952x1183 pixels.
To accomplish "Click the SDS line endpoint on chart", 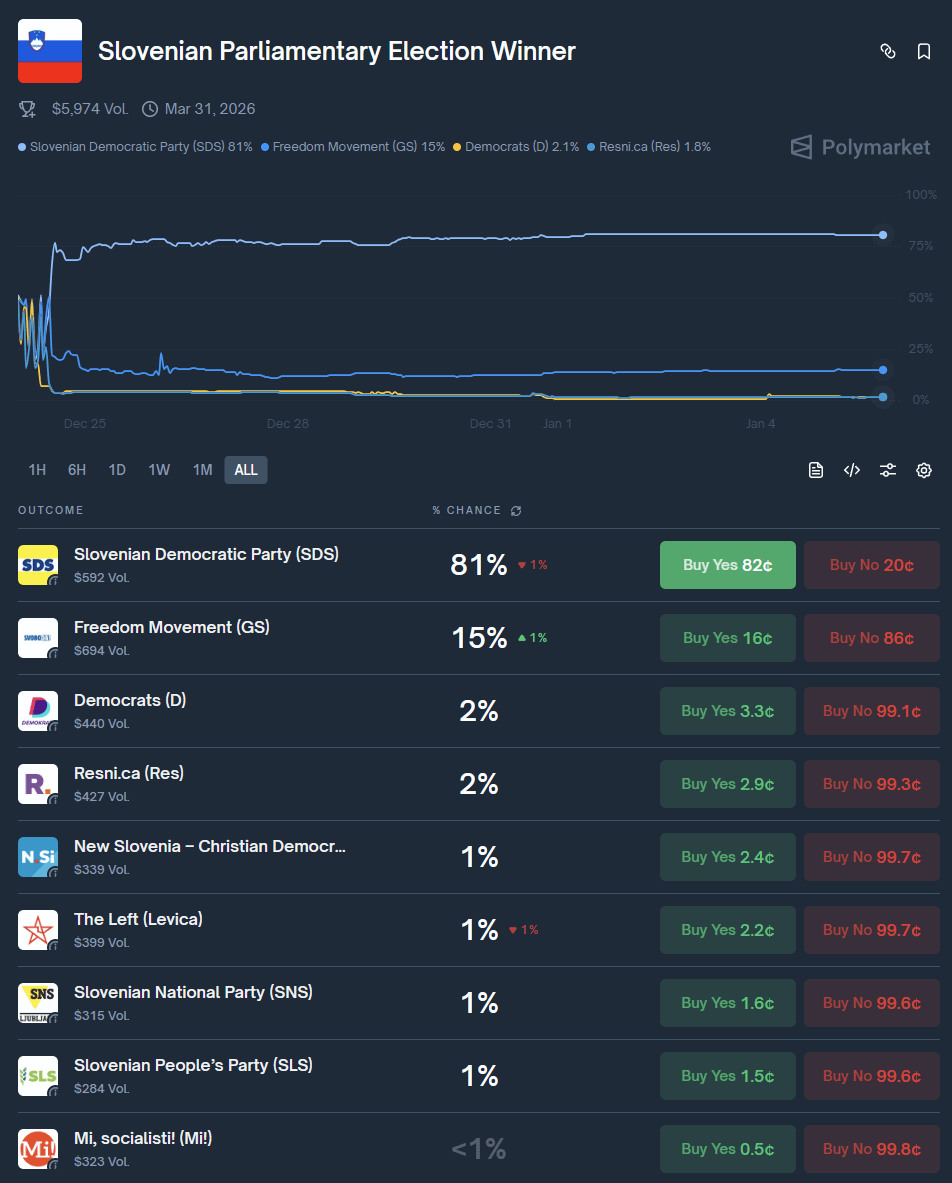I will coord(883,235).
